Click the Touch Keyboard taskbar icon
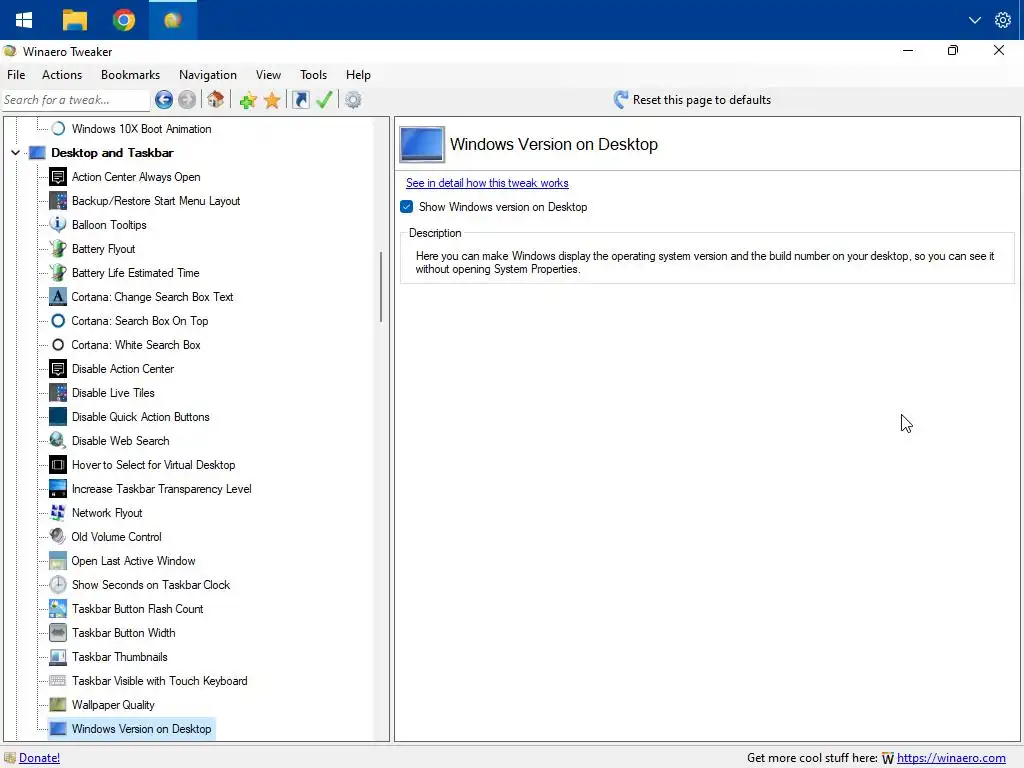 click(58, 680)
